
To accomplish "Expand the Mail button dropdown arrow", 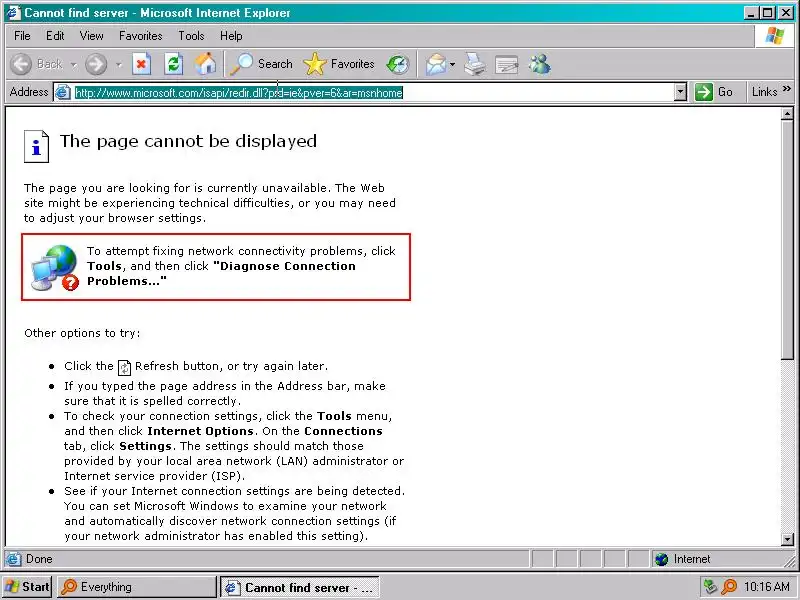I will 453,65.
